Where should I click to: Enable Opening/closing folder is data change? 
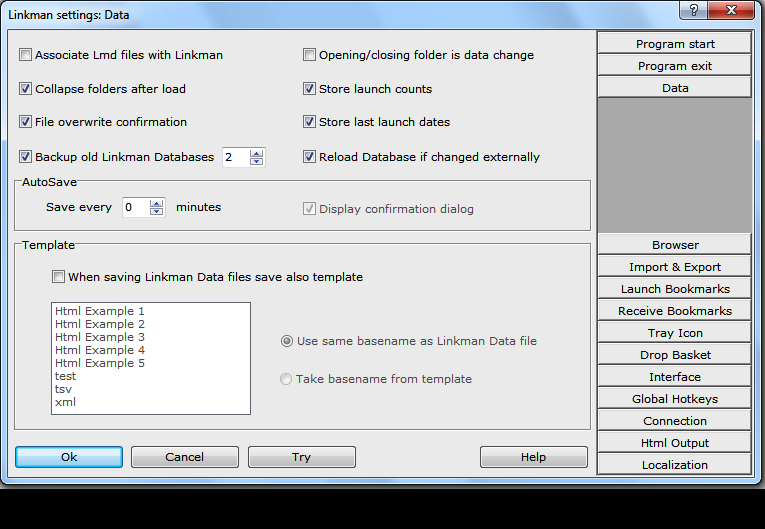coord(309,55)
